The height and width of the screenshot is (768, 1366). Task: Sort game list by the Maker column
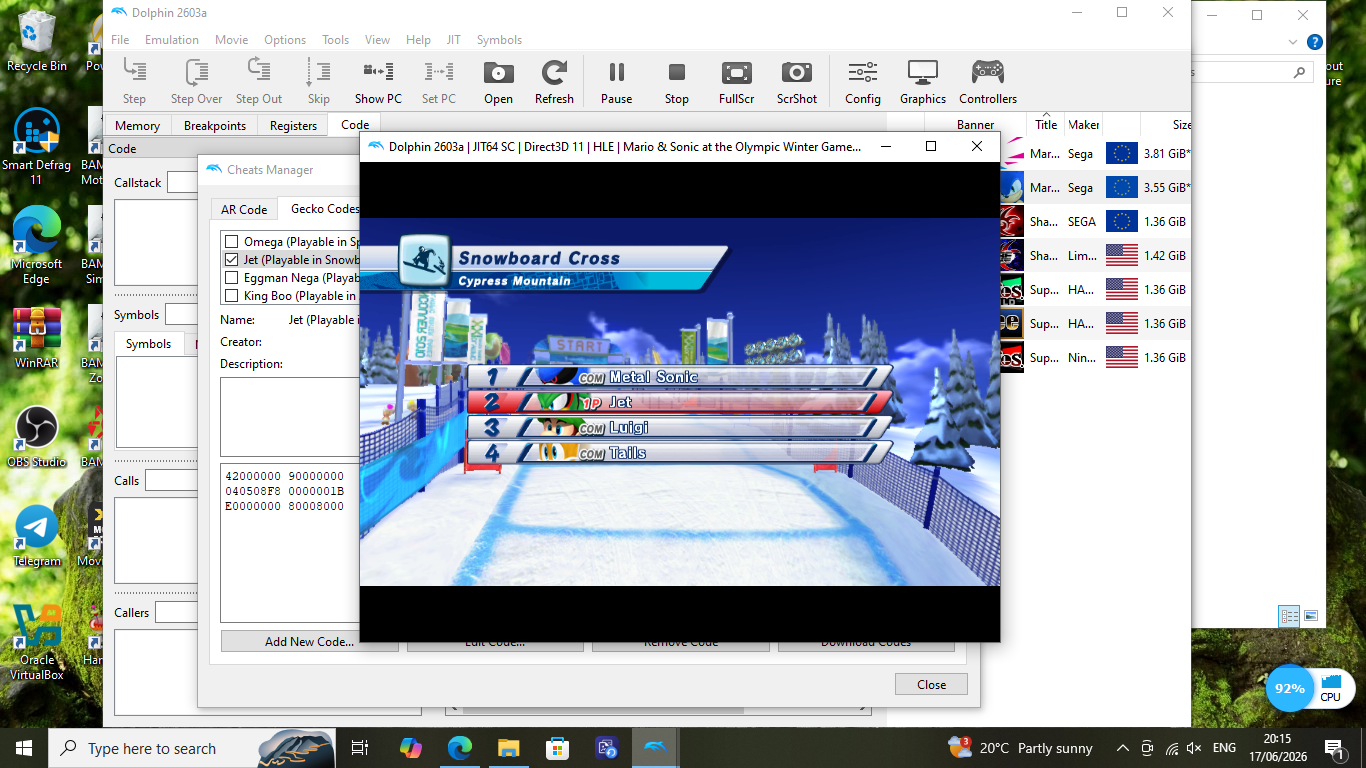(x=1084, y=125)
